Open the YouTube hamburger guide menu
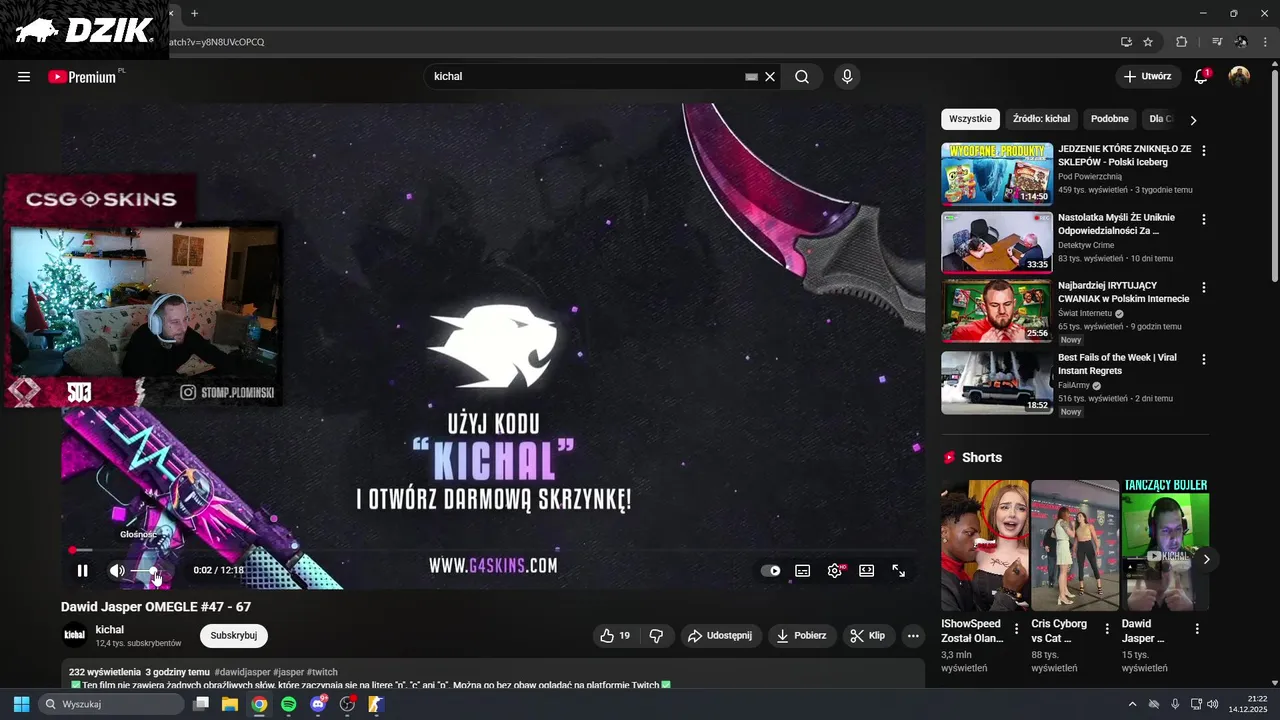1280x720 pixels. click(x=24, y=77)
